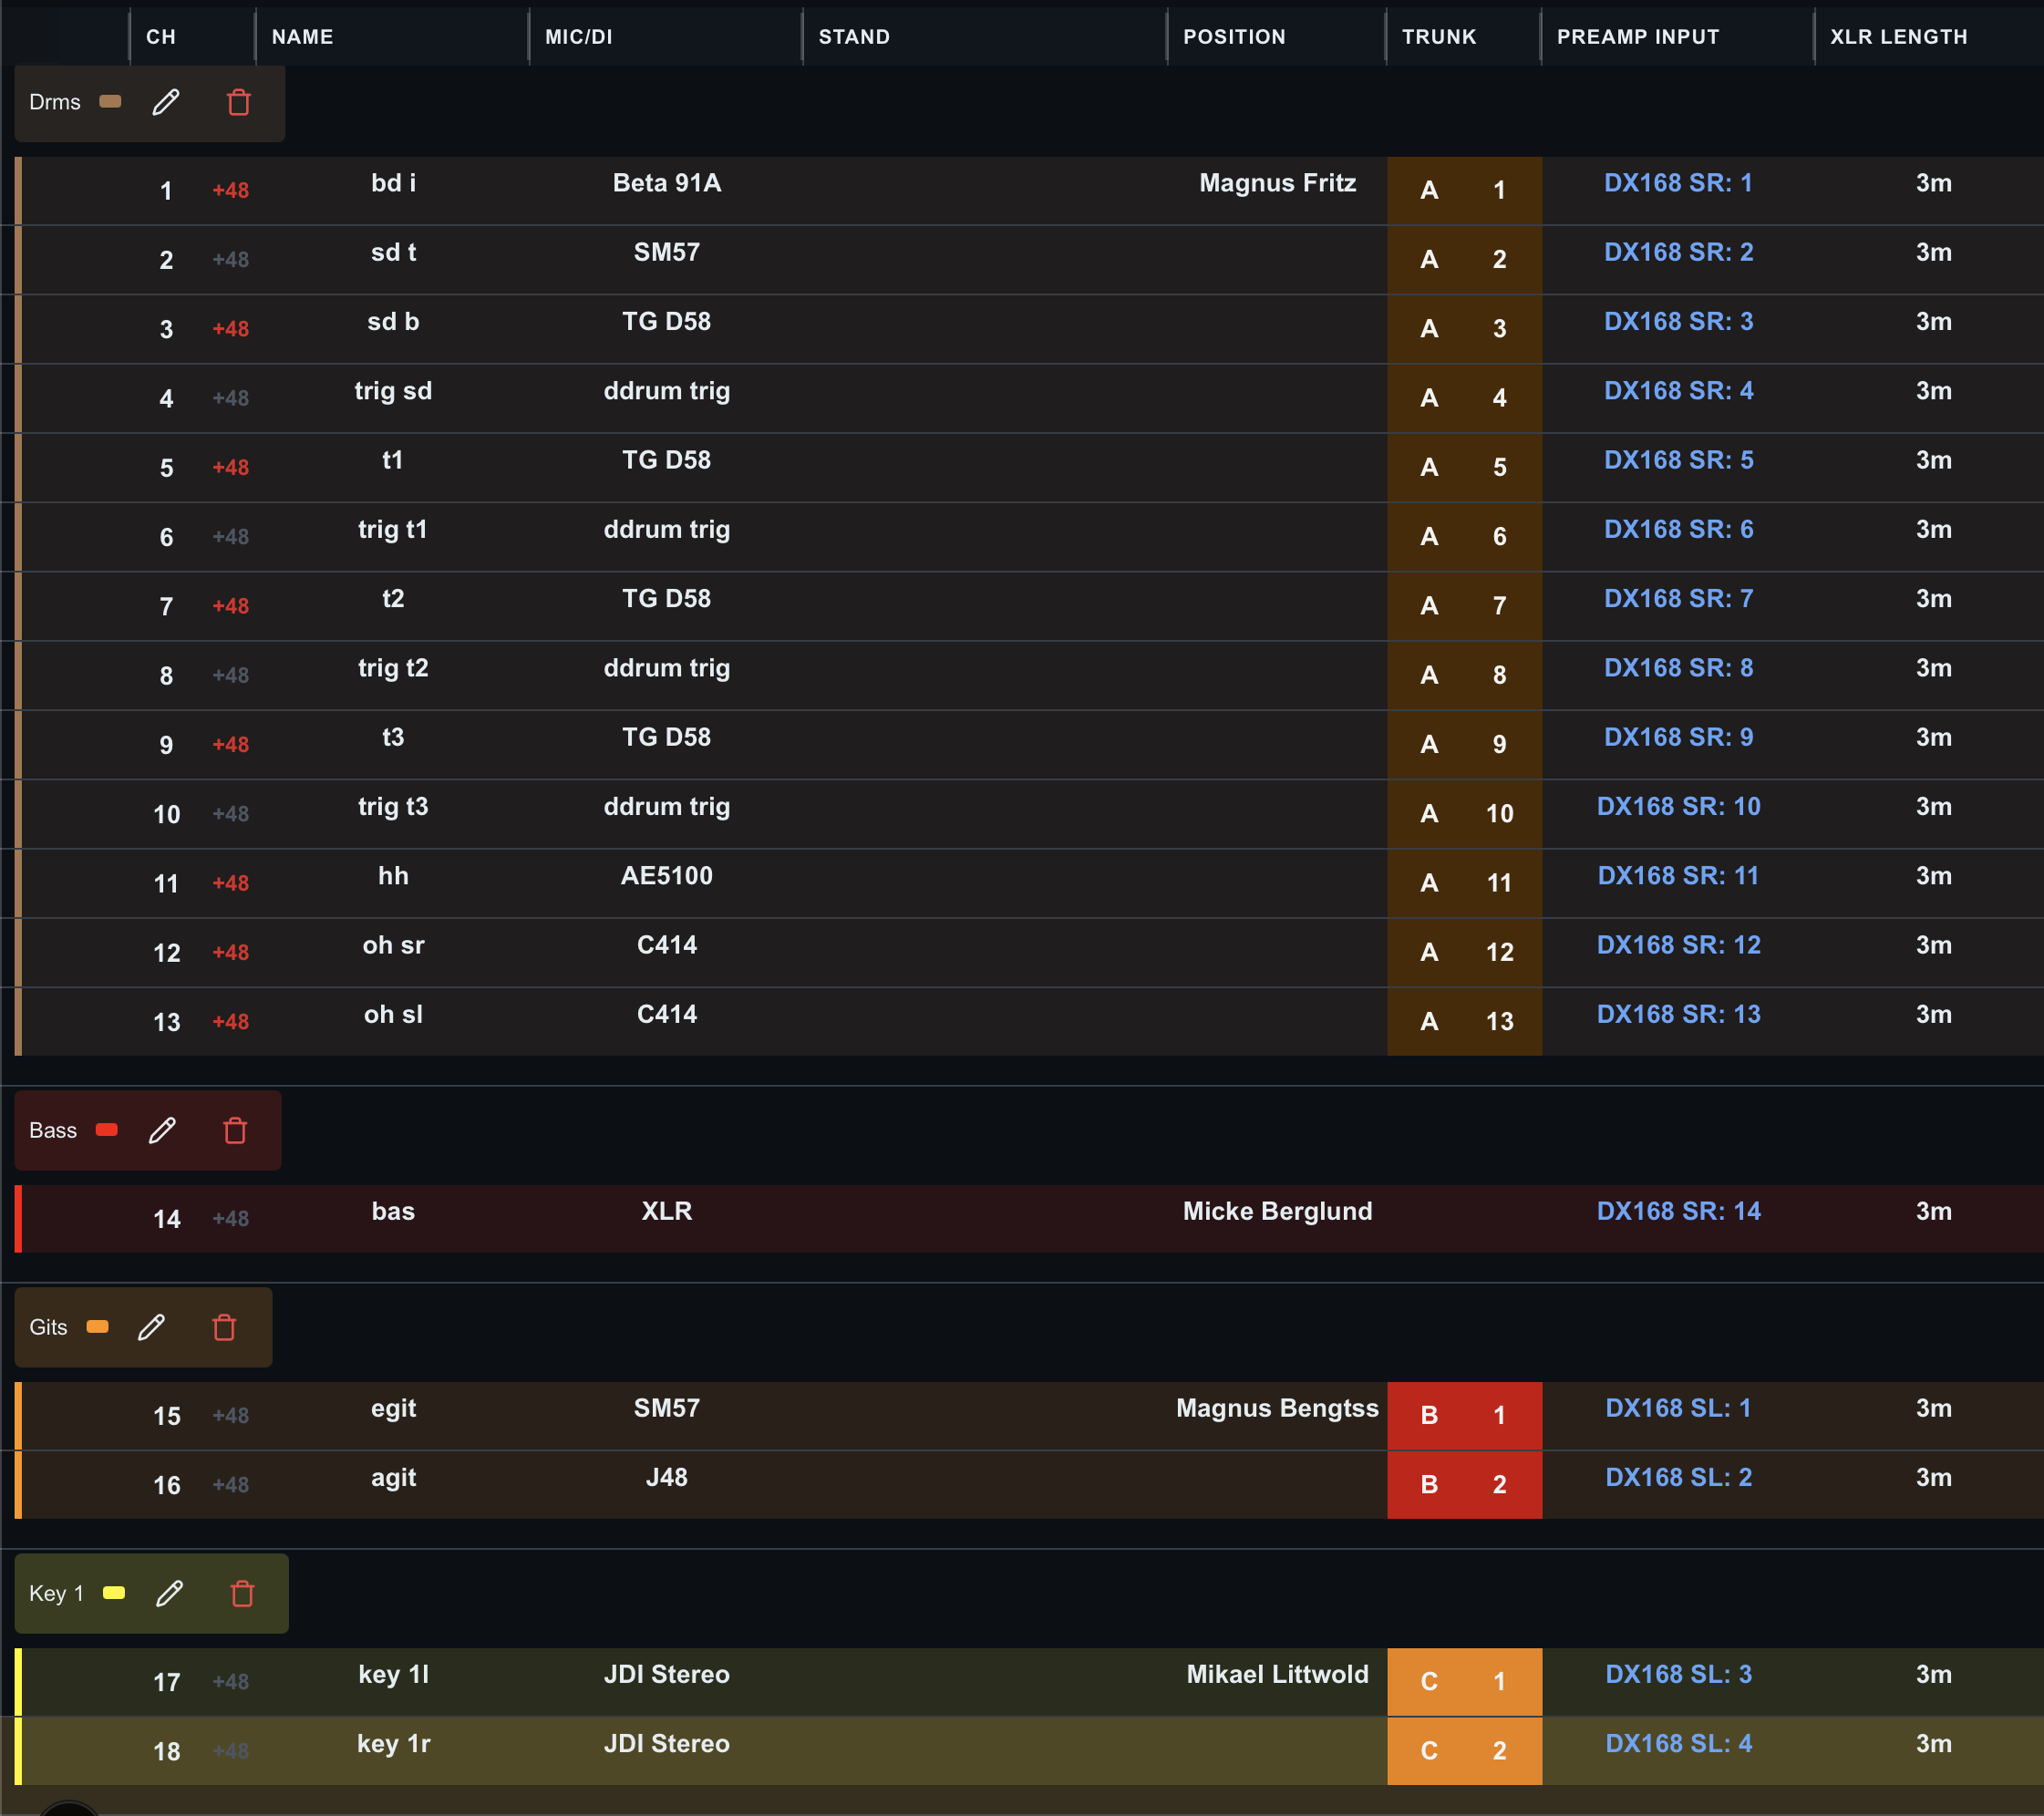Select C414 mic cell for oh sr
2044x1816 pixels.
[x=667, y=945]
